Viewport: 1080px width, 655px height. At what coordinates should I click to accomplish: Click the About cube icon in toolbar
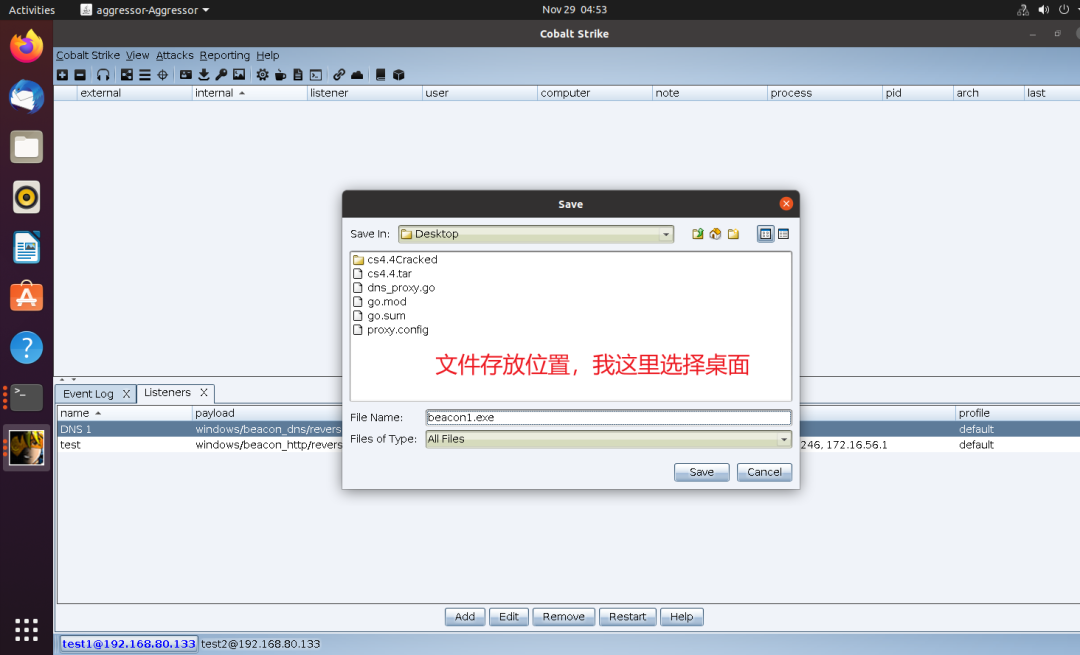(398, 75)
